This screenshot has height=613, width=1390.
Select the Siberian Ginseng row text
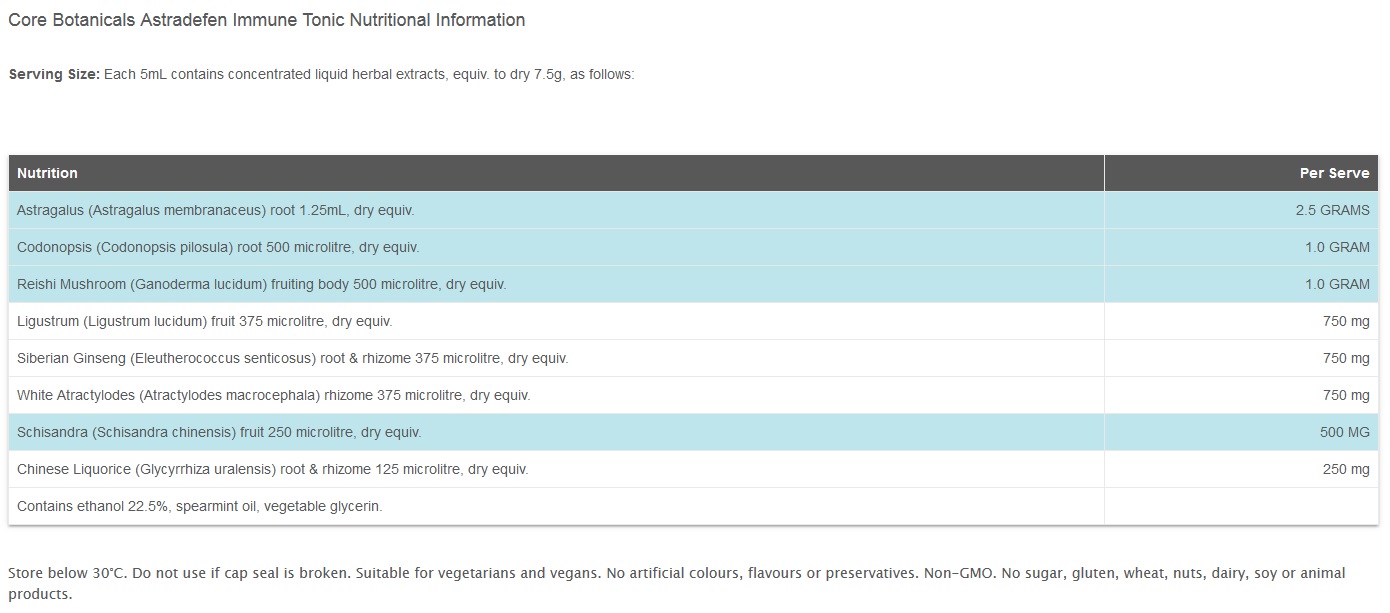[293, 358]
